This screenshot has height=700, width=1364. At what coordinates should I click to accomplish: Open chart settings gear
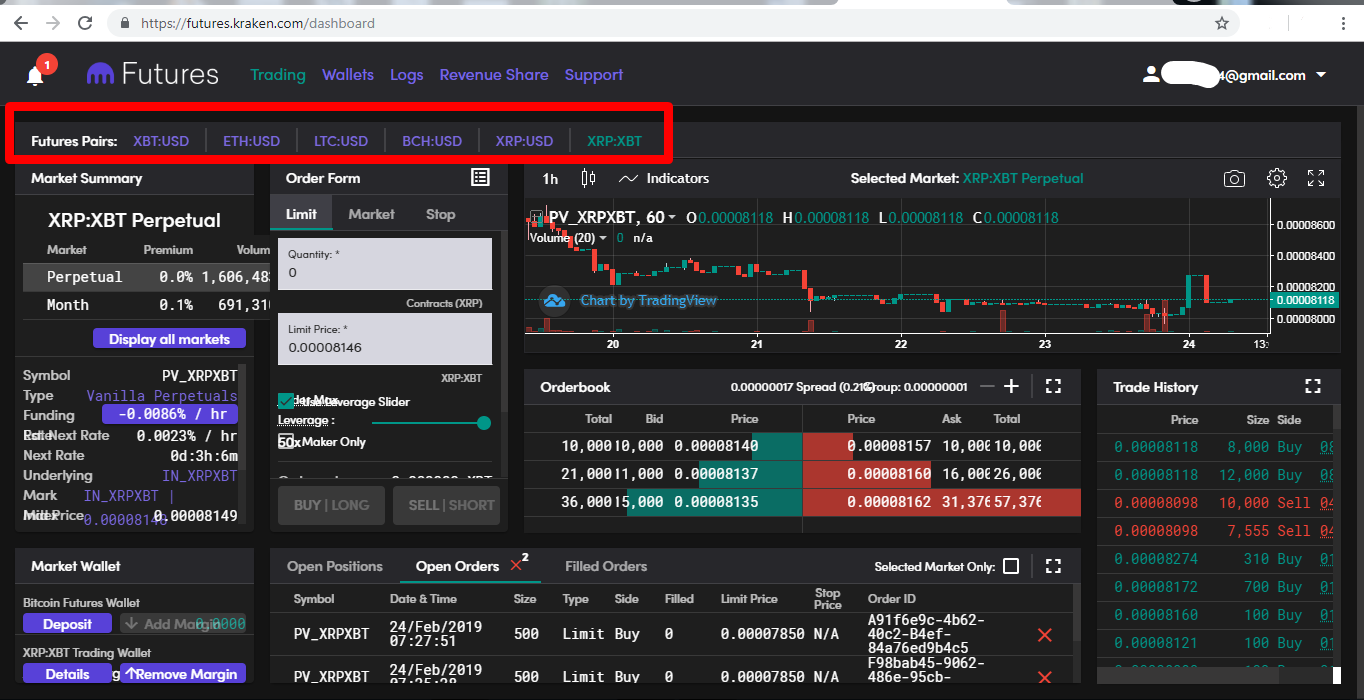pos(1276,178)
